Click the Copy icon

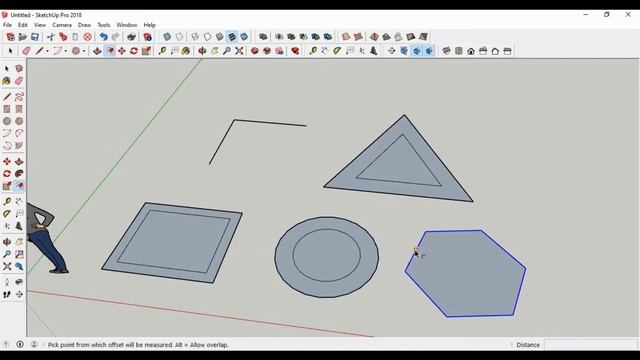63,37
